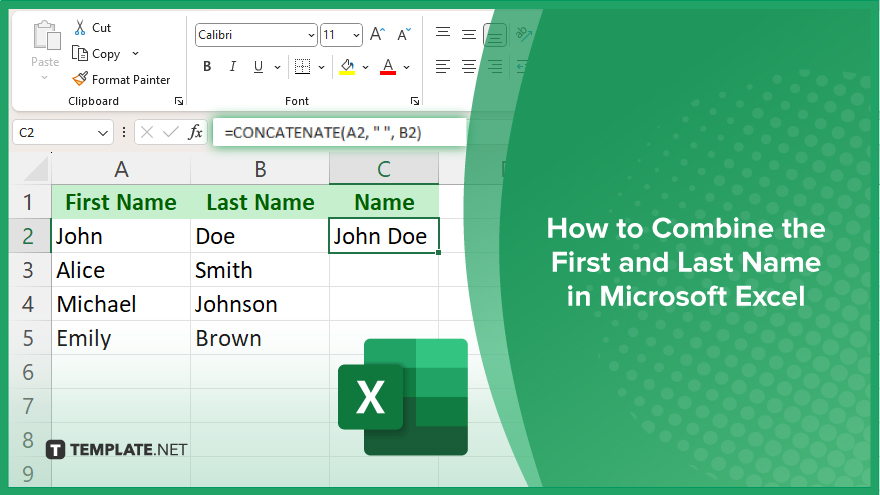
Task: Open the Calibri font name dropdown
Action: [x=311, y=35]
